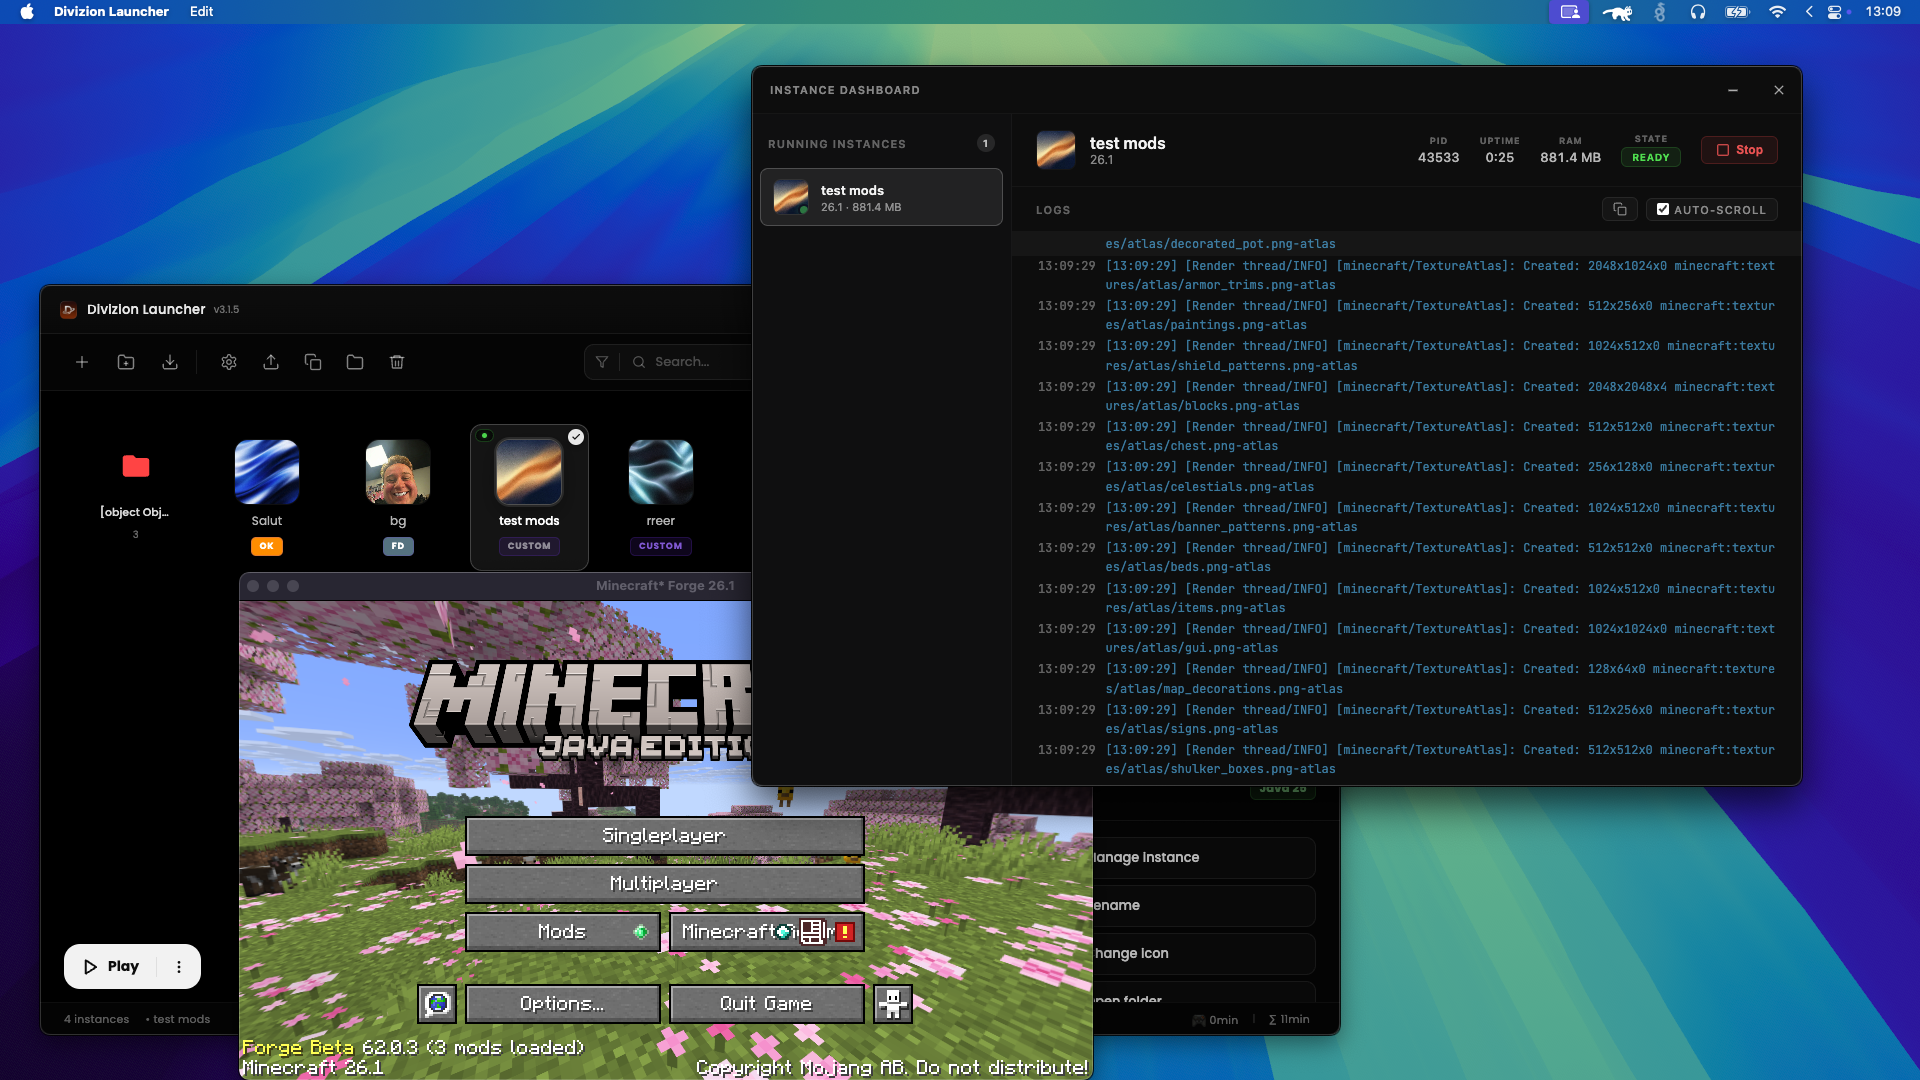
Task: Click the screen sharing icon in menu bar
Action: pos(1570,12)
